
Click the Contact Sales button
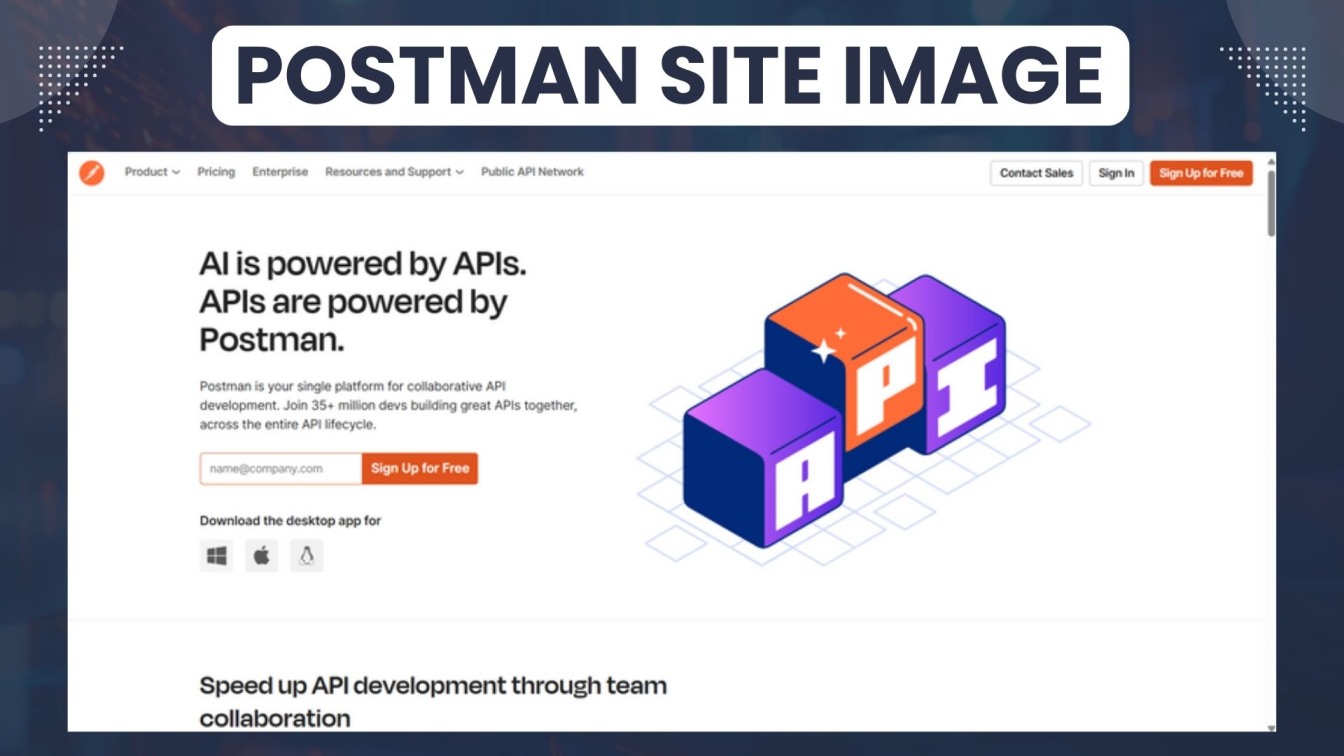pos(1036,173)
